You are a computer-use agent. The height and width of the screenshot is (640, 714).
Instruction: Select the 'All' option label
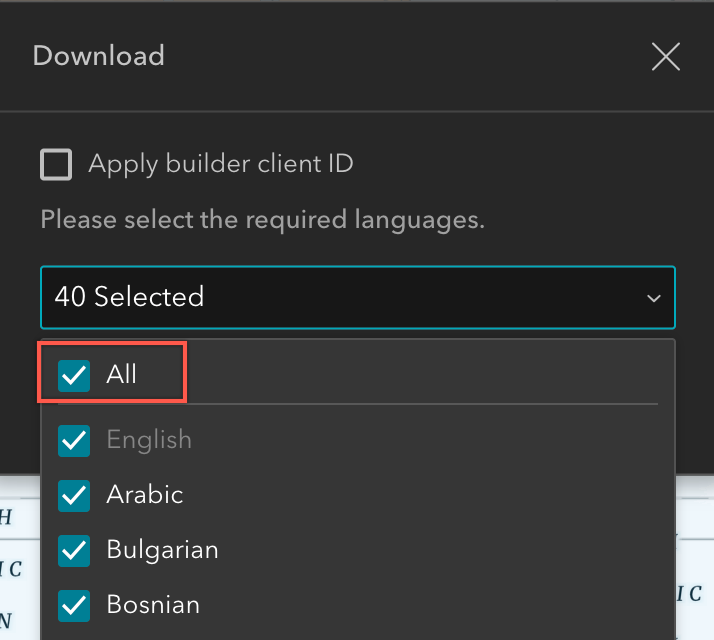click(x=121, y=374)
